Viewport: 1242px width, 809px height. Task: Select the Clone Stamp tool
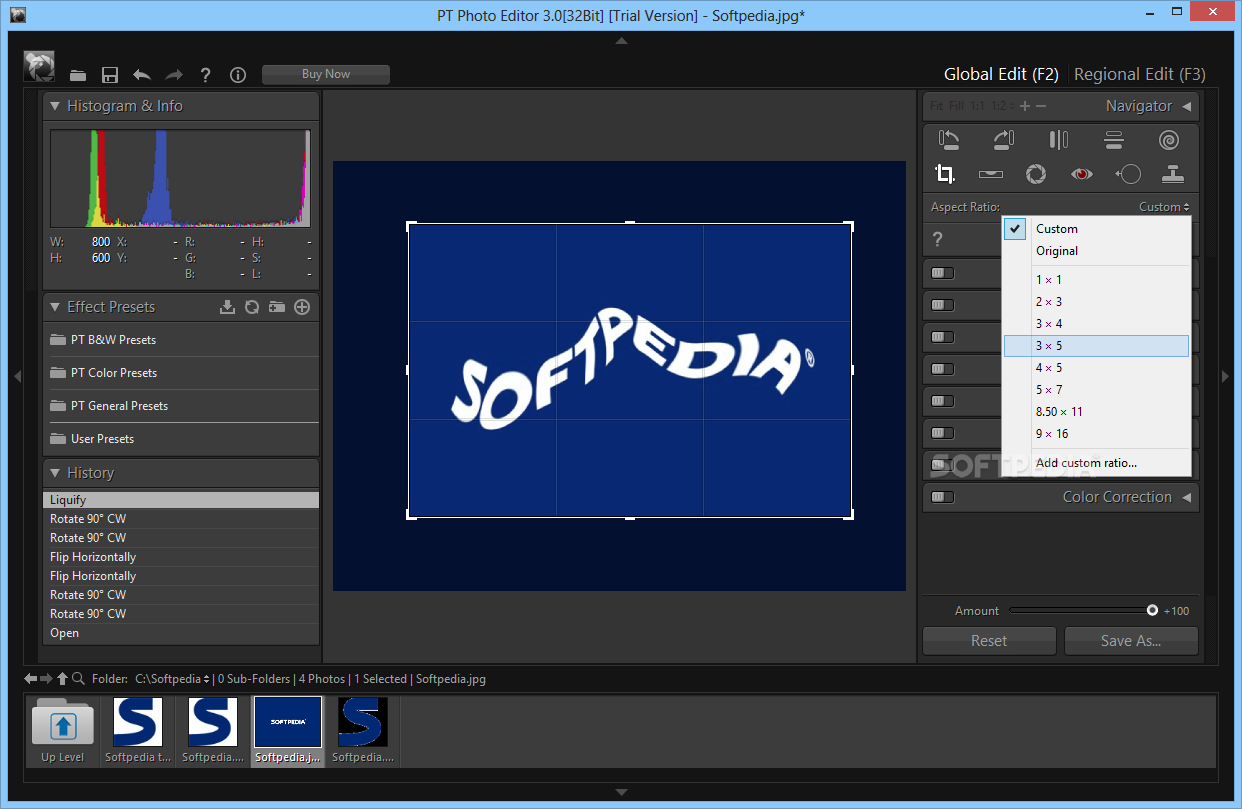click(x=1173, y=174)
